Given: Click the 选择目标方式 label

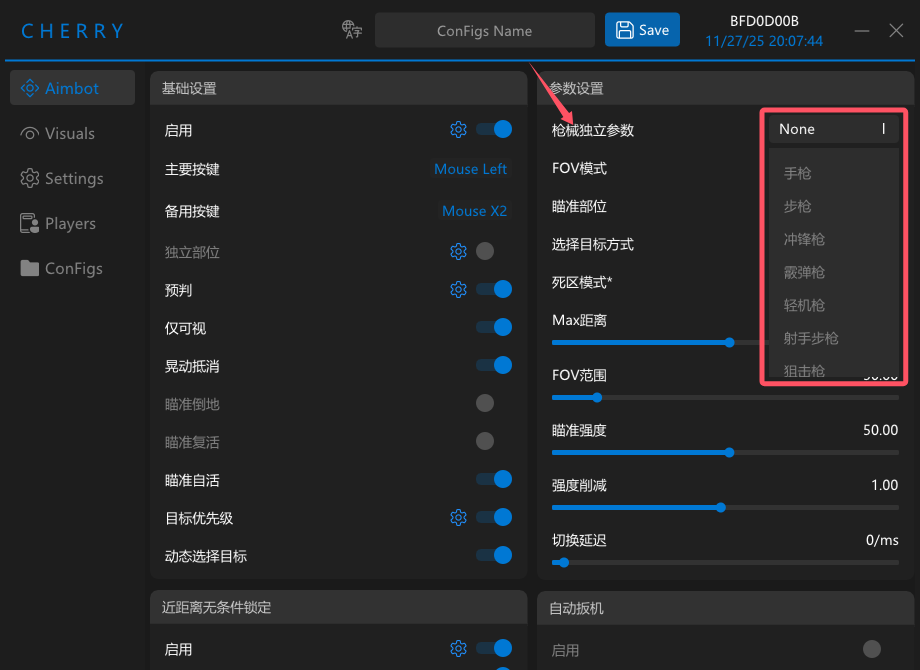Looking at the screenshot, I should pyautogui.click(x=593, y=245).
